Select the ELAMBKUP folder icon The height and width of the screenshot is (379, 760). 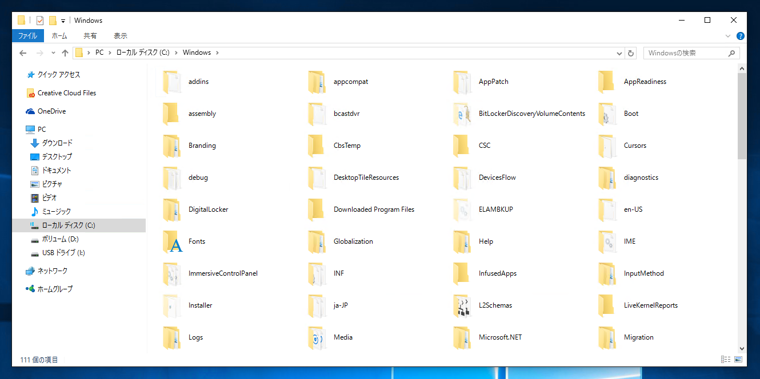click(x=462, y=209)
